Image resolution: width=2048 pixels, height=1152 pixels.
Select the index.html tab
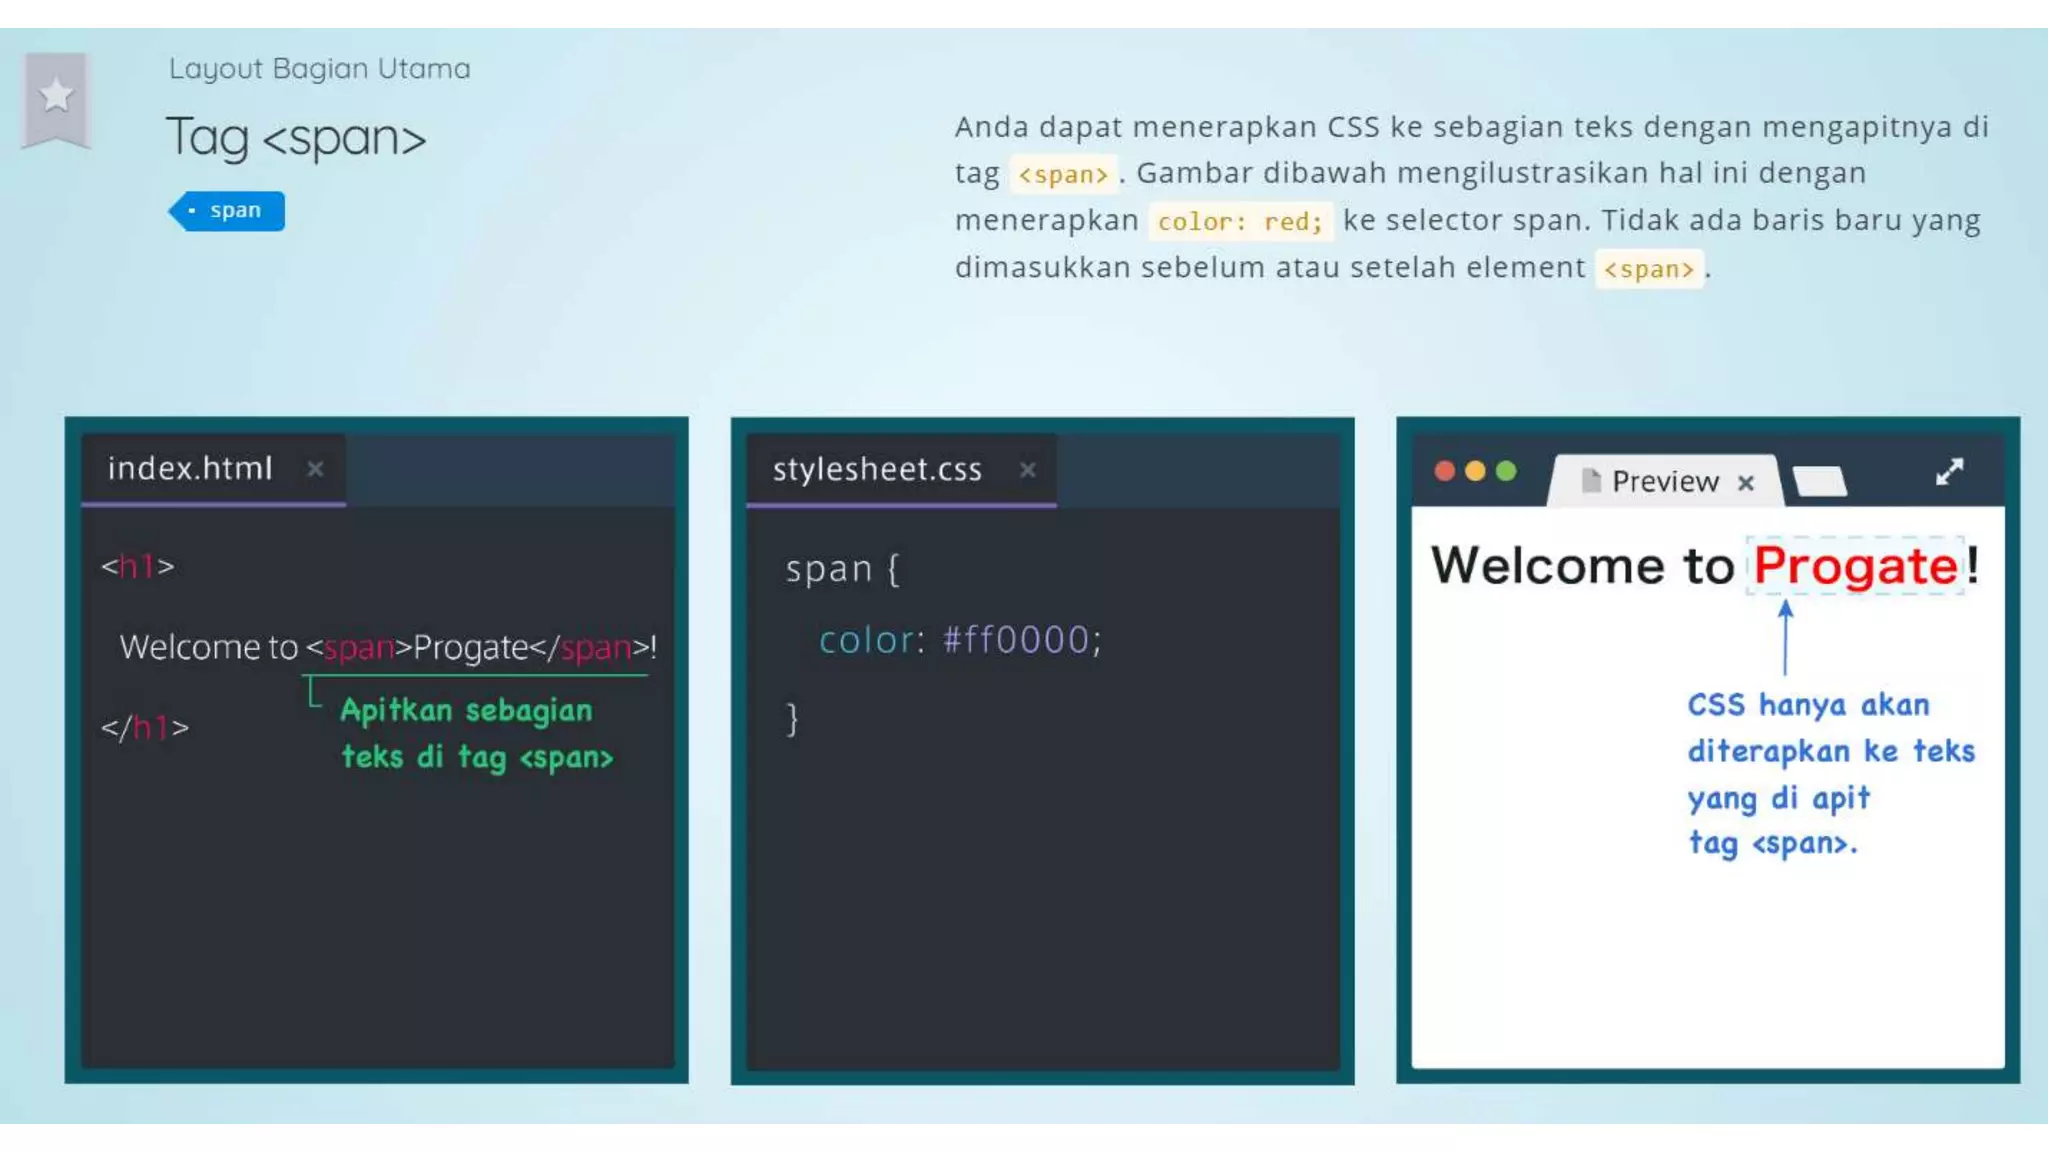(190, 468)
